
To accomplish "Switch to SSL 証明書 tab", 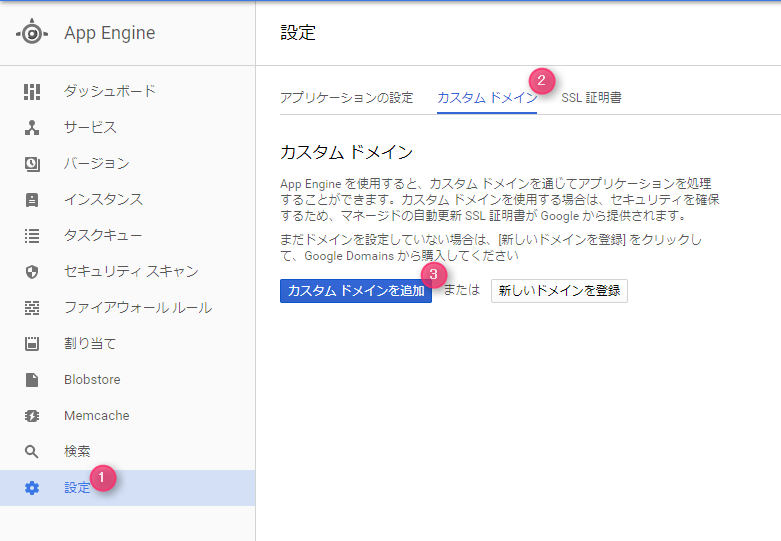I will pos(591,98).
